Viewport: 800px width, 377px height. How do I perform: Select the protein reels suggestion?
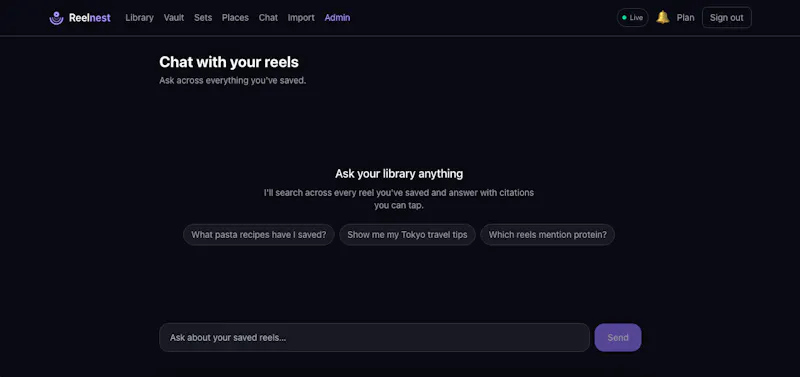pyautogui.click(x=547, y=235)
